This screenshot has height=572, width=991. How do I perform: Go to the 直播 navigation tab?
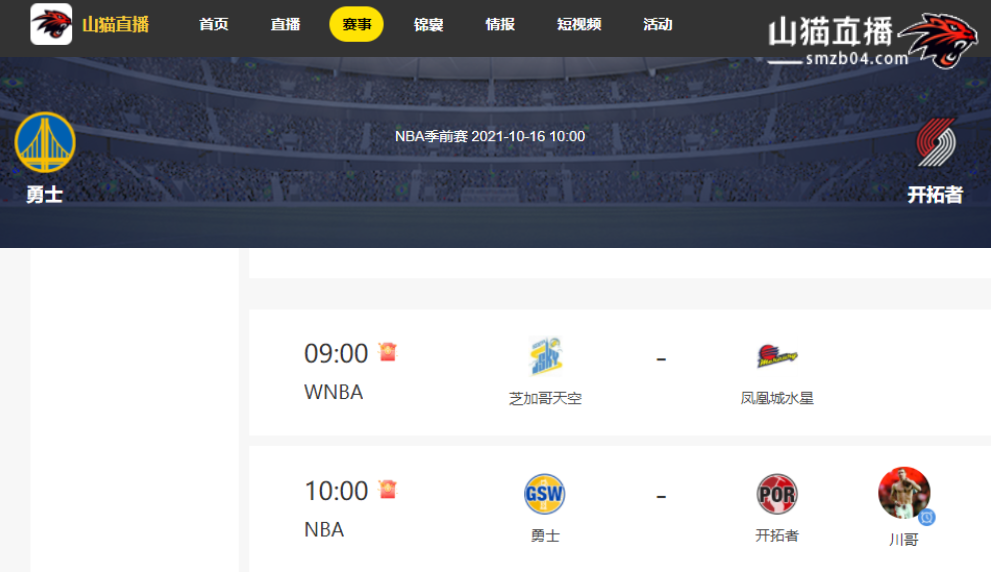click(x=285, y=24)
